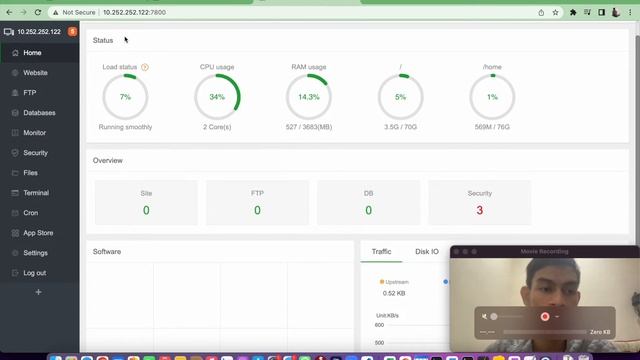Click the reading list icon in browser toolbar

coord(587,13)
